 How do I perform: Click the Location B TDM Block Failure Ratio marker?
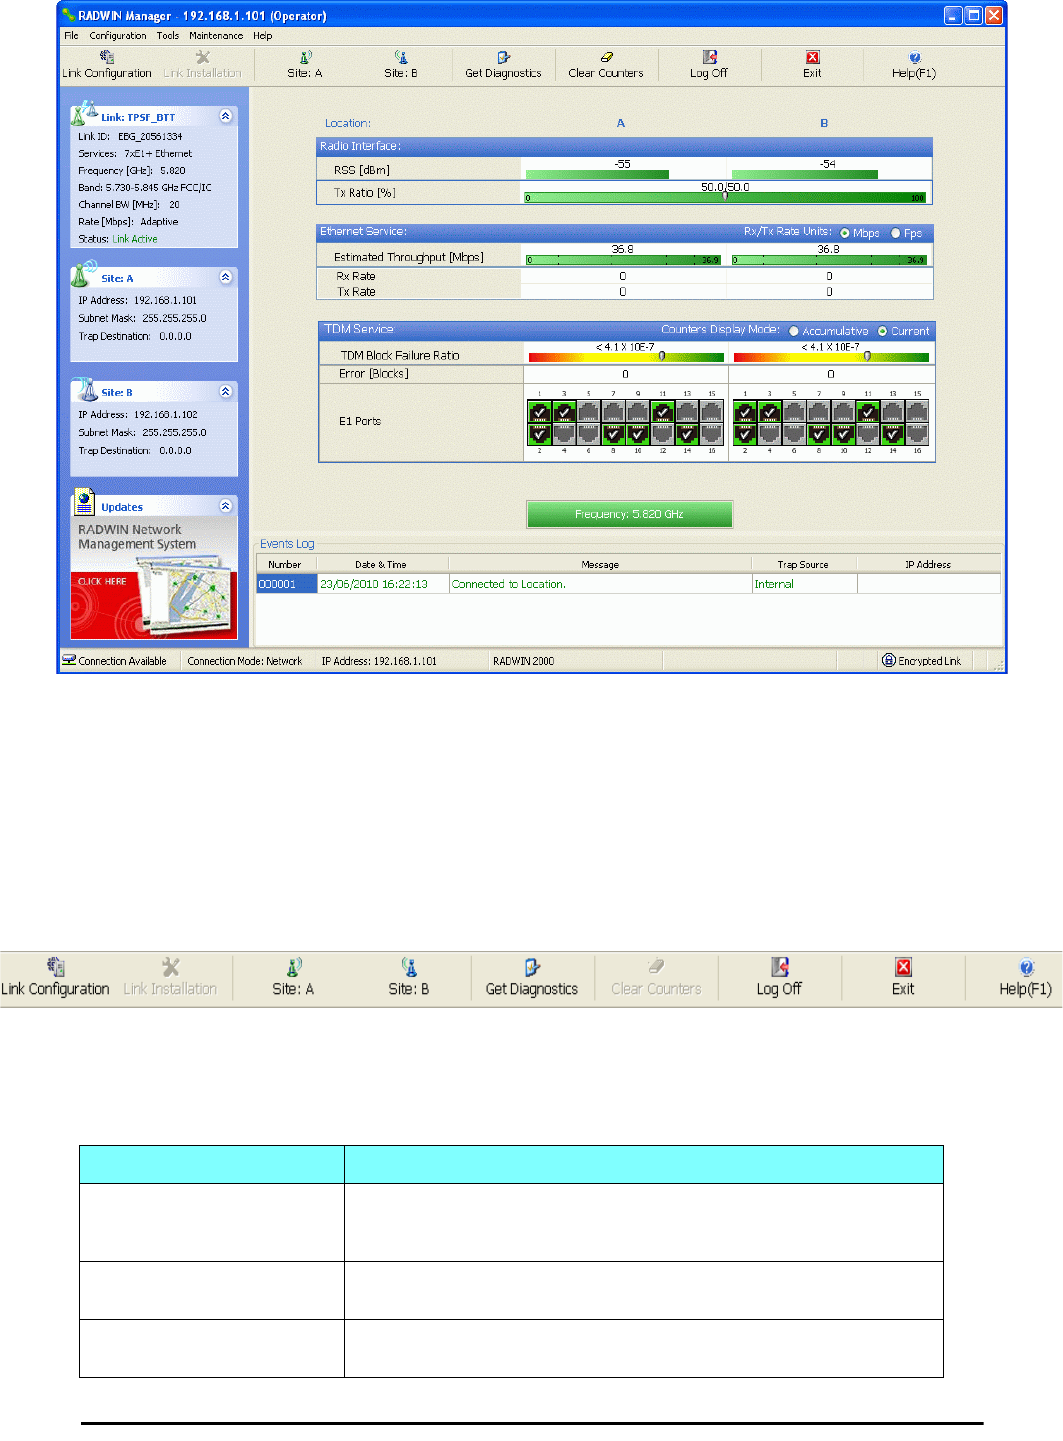[x=867, y=356]
